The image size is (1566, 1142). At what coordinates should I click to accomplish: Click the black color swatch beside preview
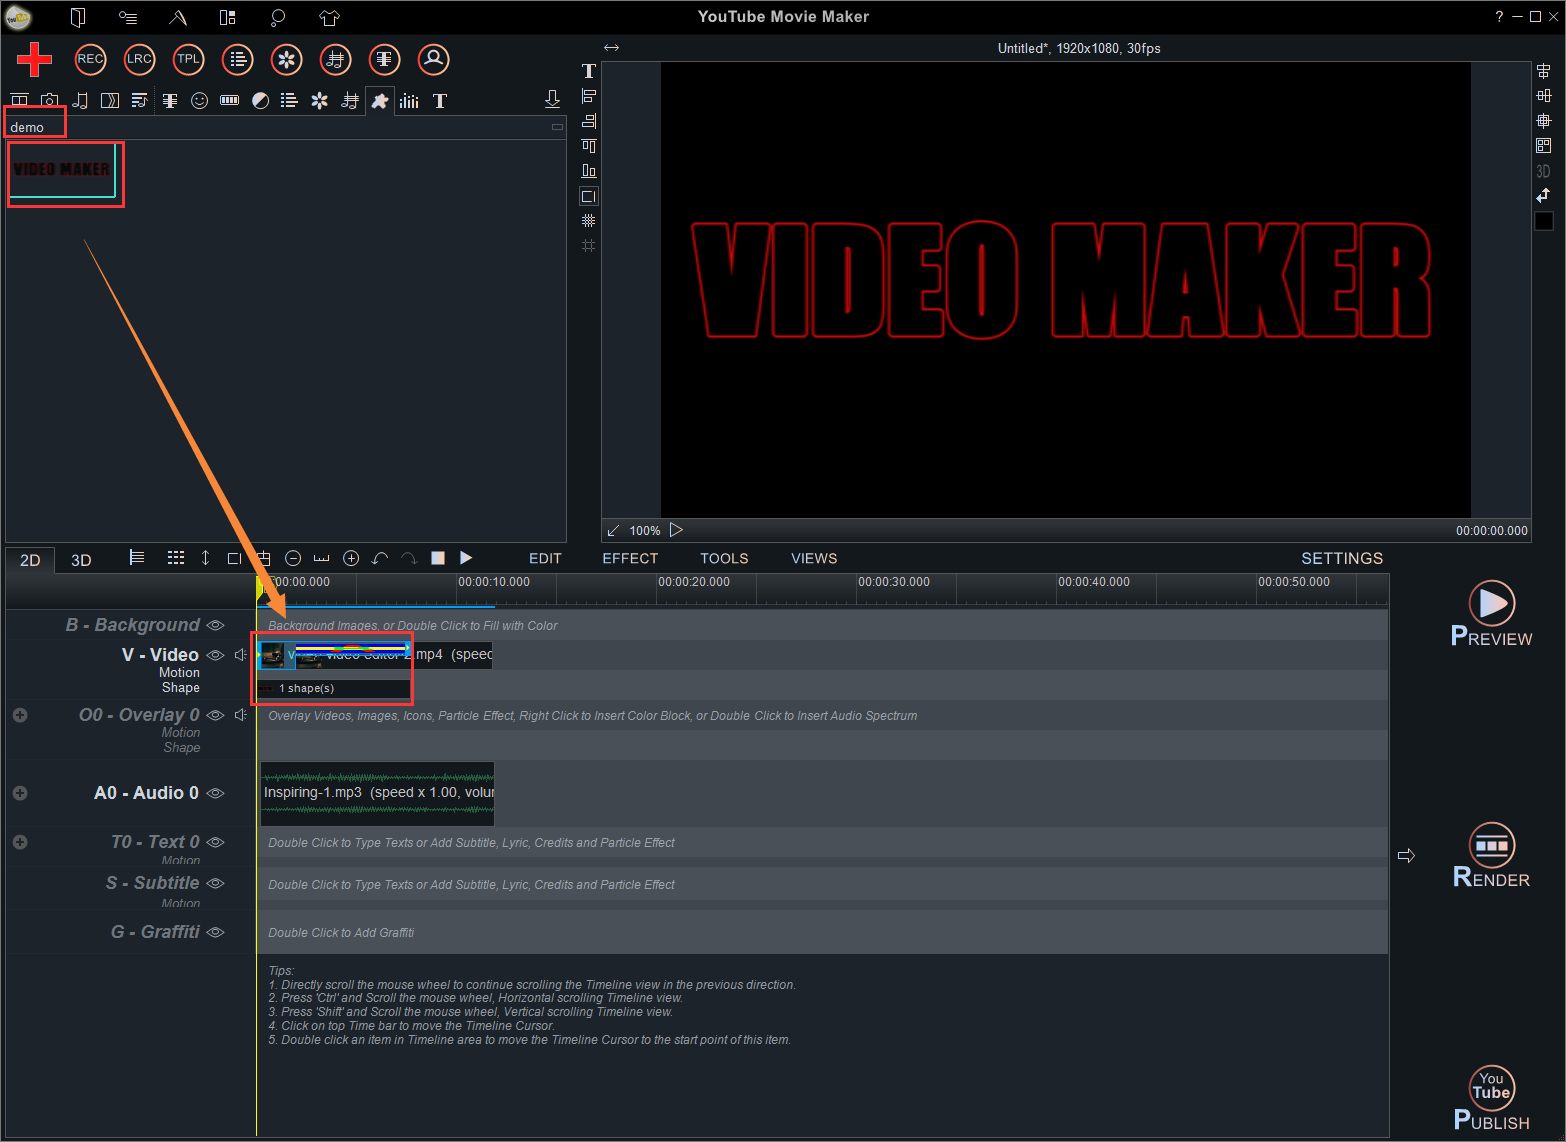(x=1544, y=221)
